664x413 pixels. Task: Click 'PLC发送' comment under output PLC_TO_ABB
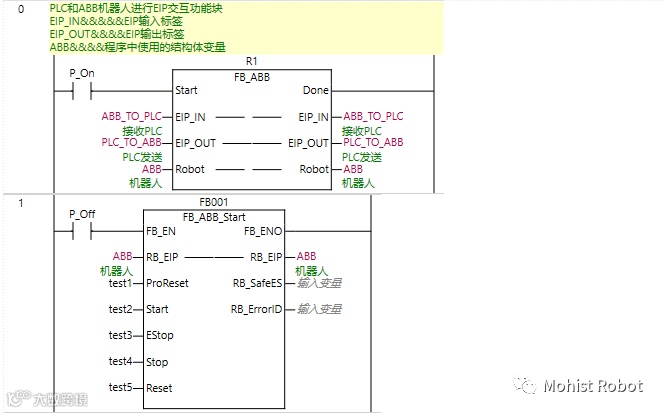[x=362, y=157]
